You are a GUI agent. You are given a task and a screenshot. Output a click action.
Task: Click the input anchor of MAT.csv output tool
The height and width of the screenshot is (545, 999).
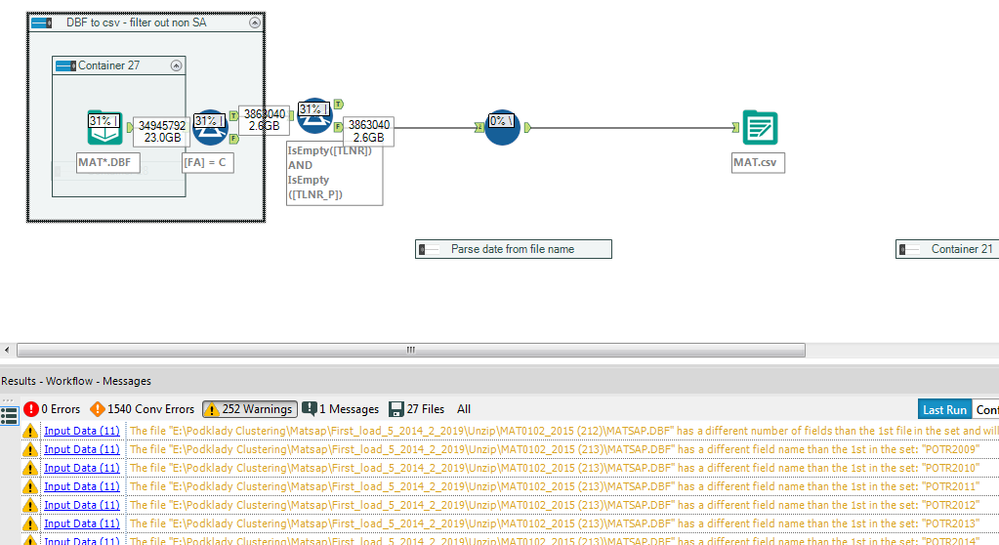[735, 127]
